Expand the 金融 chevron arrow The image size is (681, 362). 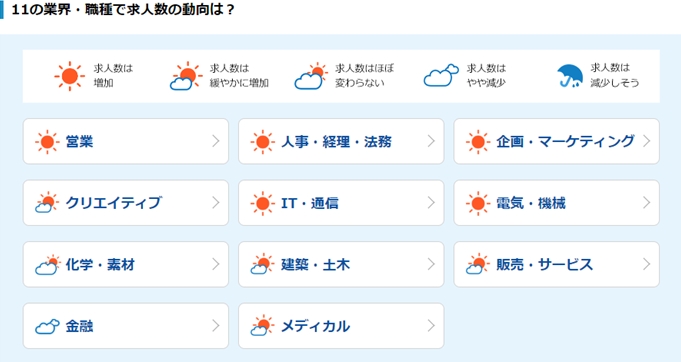click(x=216, y=326)
